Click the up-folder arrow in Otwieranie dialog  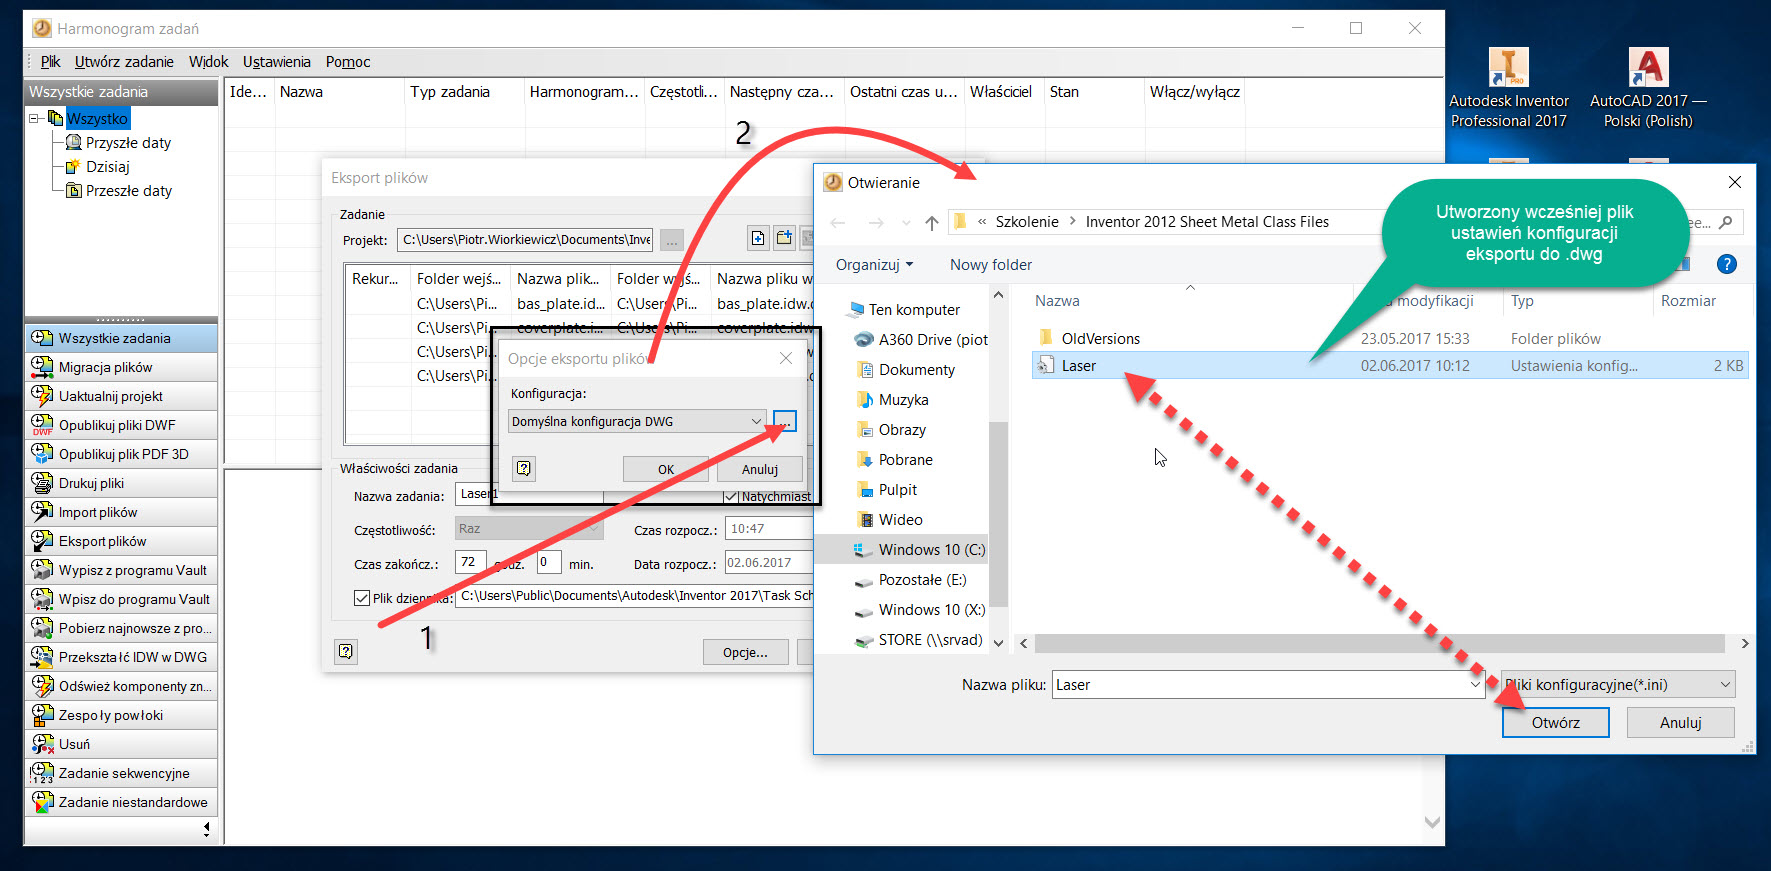click(x=932, y=223)
